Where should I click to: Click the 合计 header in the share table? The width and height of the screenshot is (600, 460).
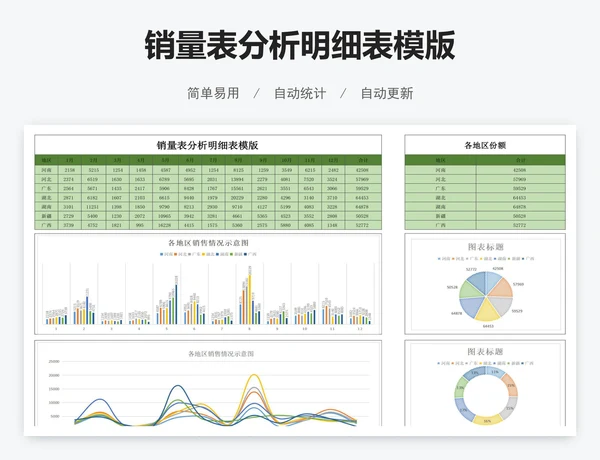[520, 160]
